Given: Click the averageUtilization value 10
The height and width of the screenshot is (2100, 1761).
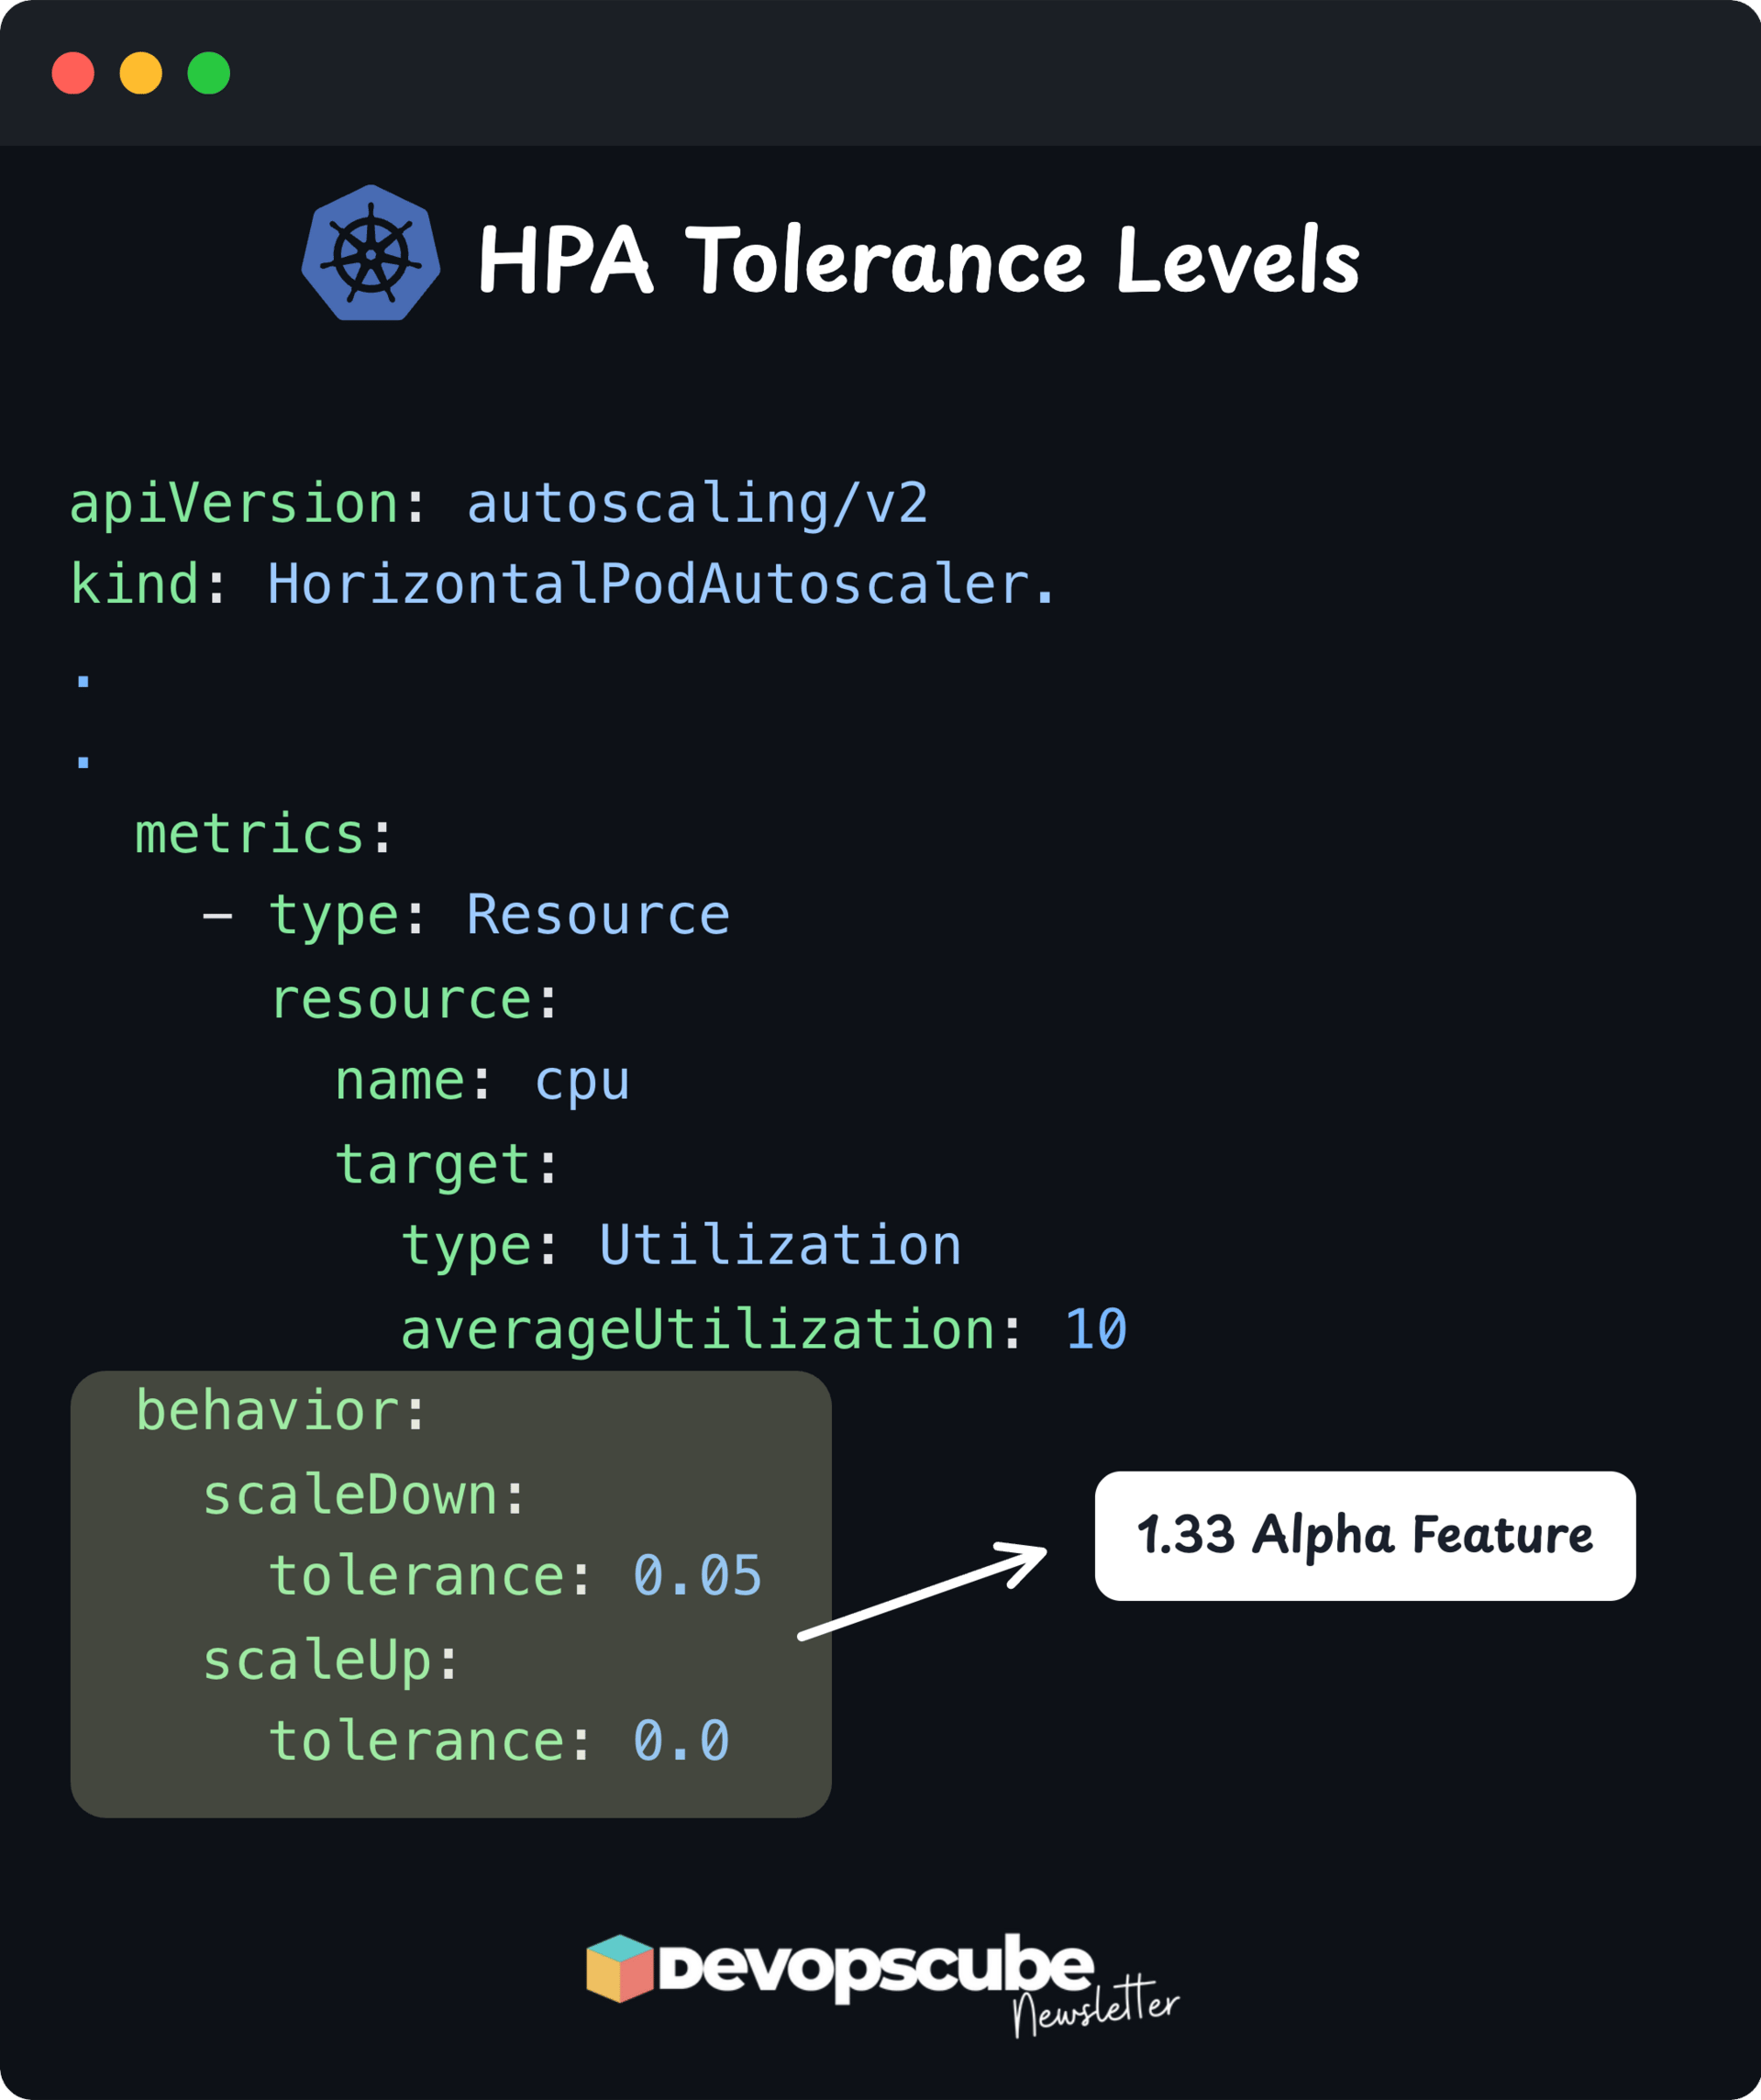Looking at the screenshot, I should (x=1096, y=1329).
